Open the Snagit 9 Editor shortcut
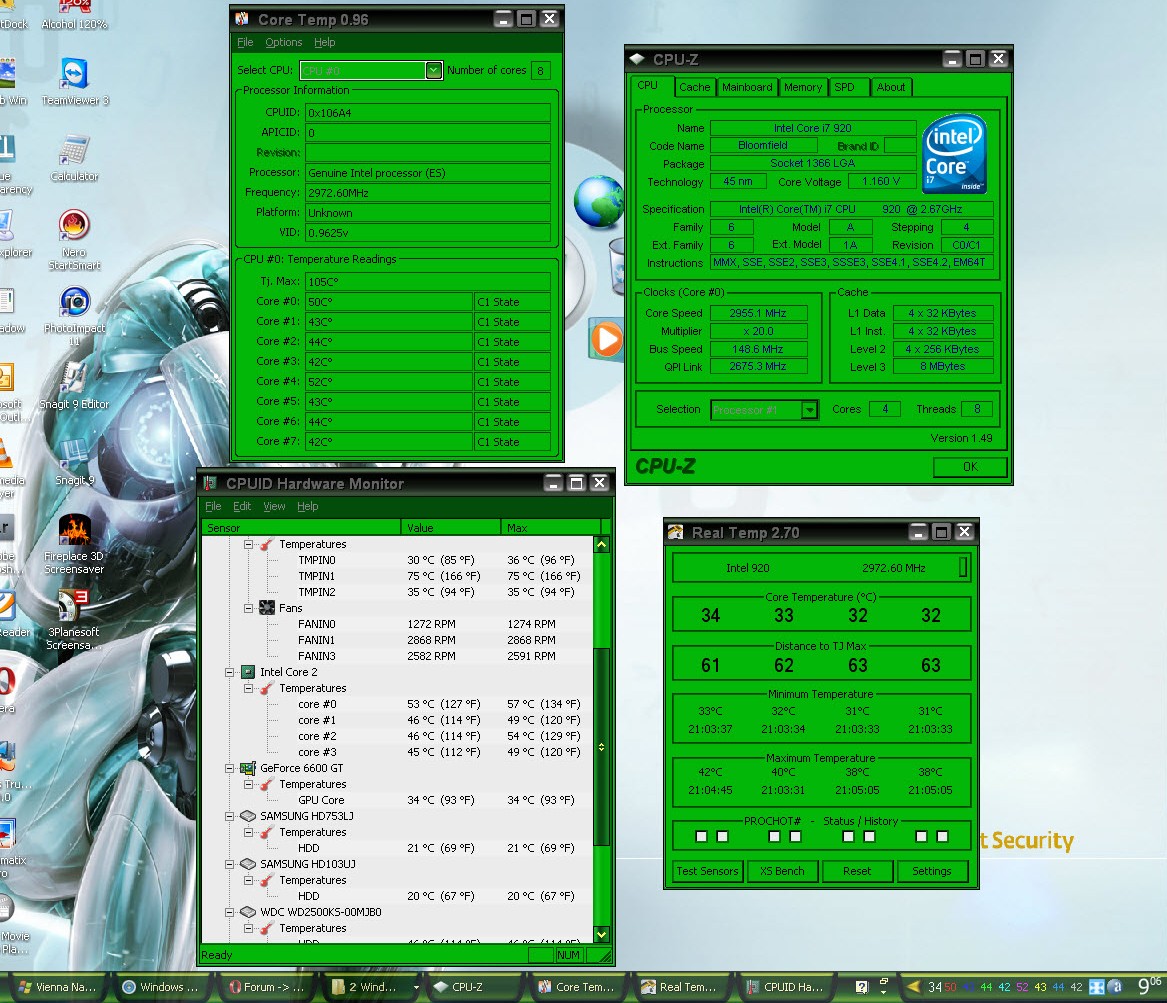Screen dimensions: 1167x1003 point(74,385)
